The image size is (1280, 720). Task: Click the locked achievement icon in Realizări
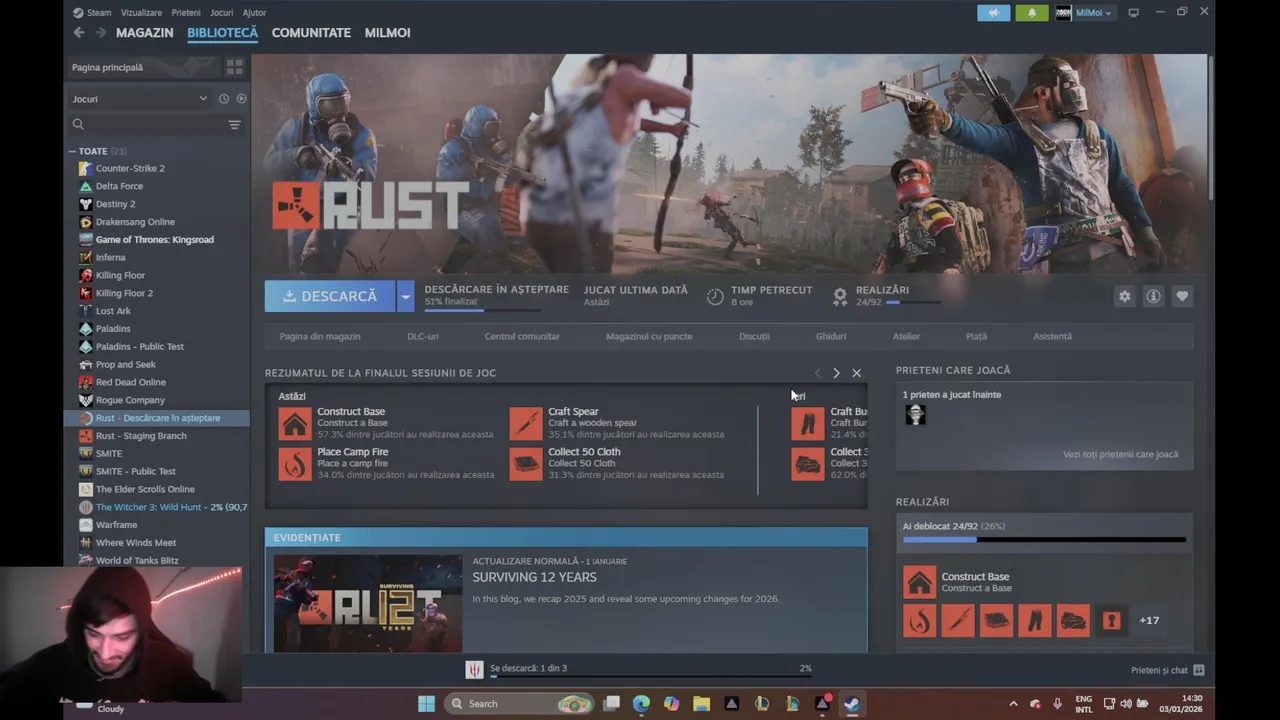(1111, 620)
